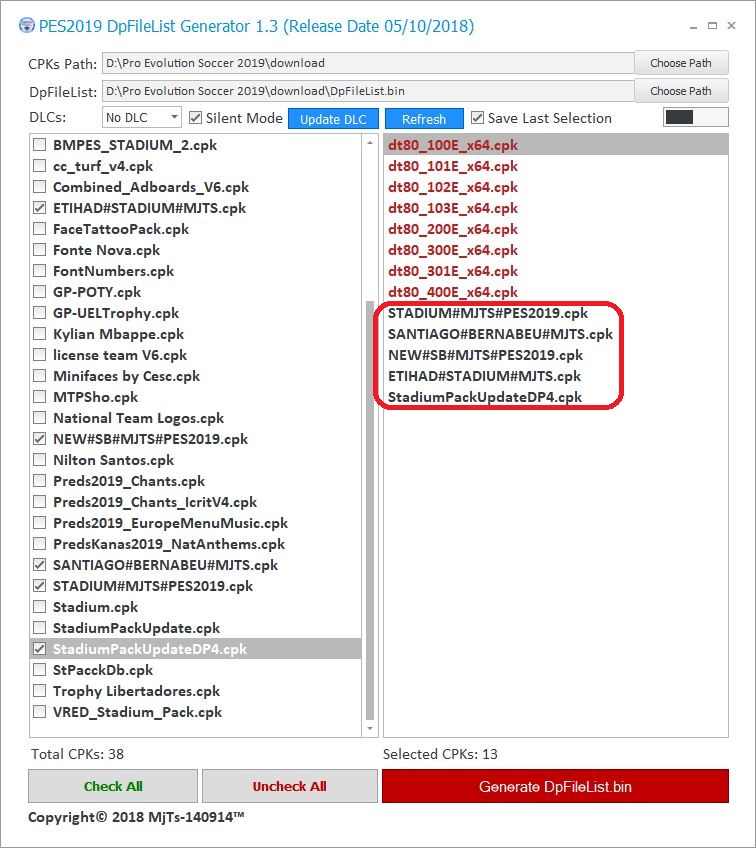Click the Check All button
This screenshot has height=848, width=756.
click(x=113, y=786)
